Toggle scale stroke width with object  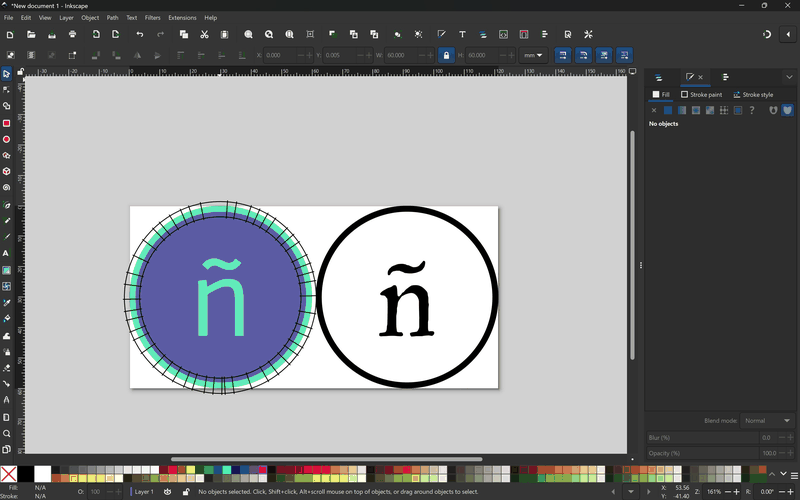(x=563, y=55)
